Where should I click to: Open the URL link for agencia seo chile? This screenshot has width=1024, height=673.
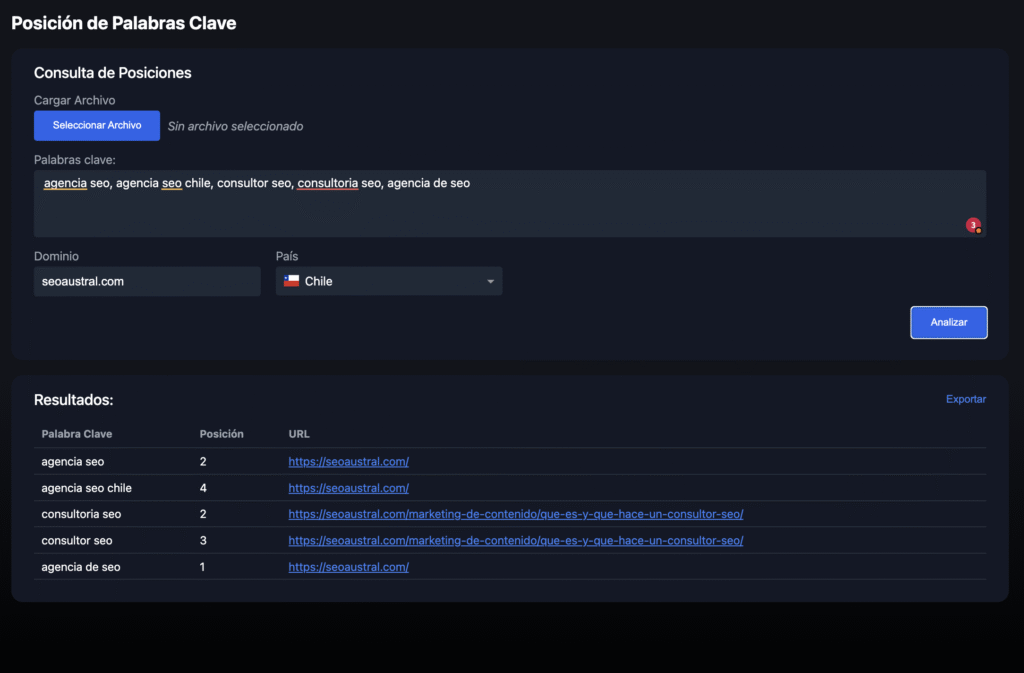point(348,488)
